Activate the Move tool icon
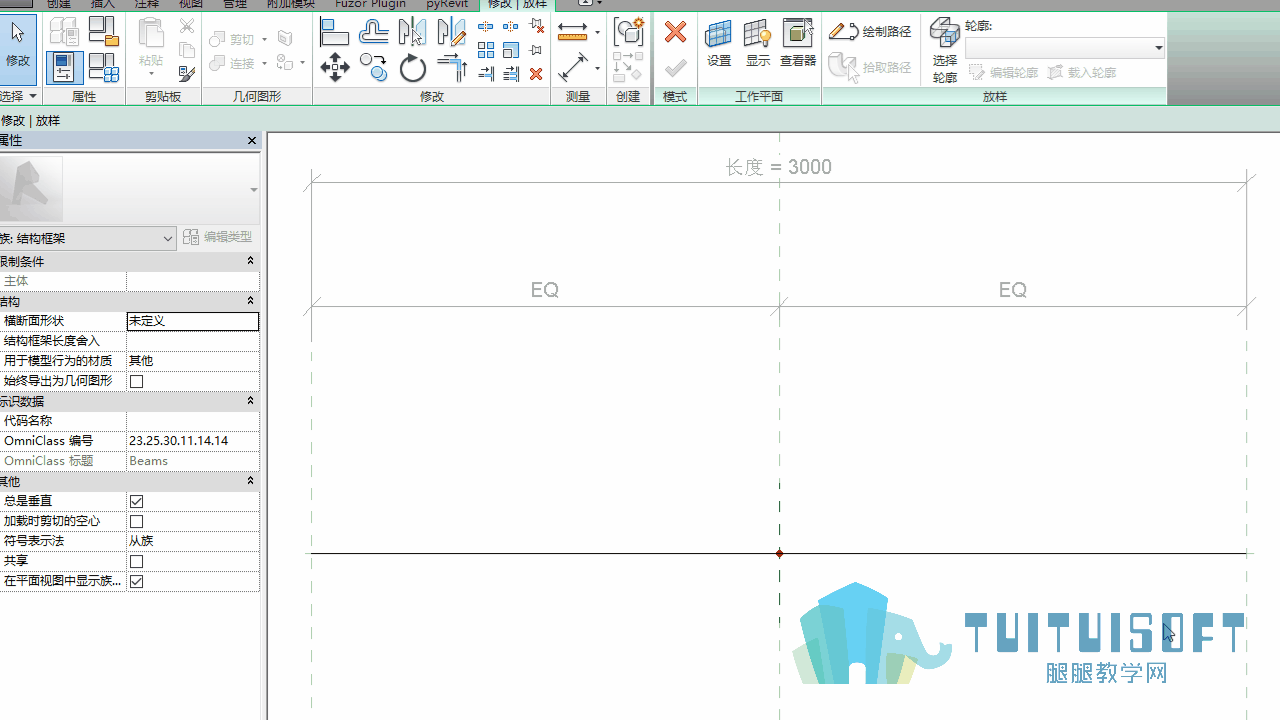 334,68
